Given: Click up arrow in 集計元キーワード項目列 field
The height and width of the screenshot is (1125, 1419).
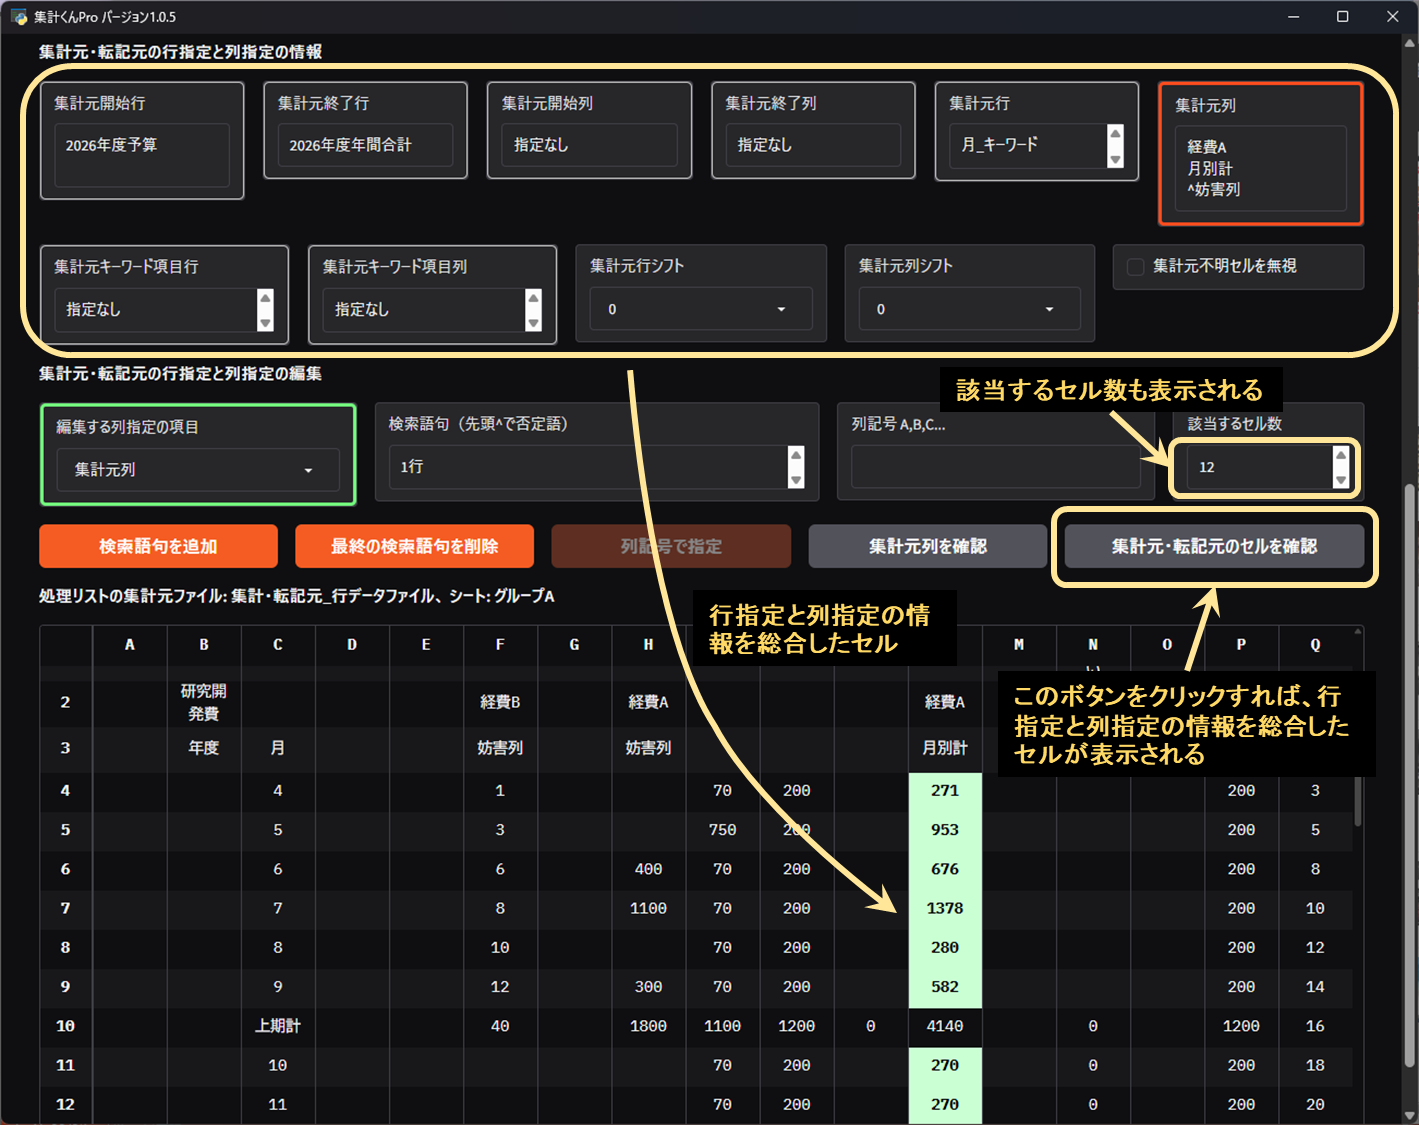Looking at the screenshot, I should click(534, 298).
